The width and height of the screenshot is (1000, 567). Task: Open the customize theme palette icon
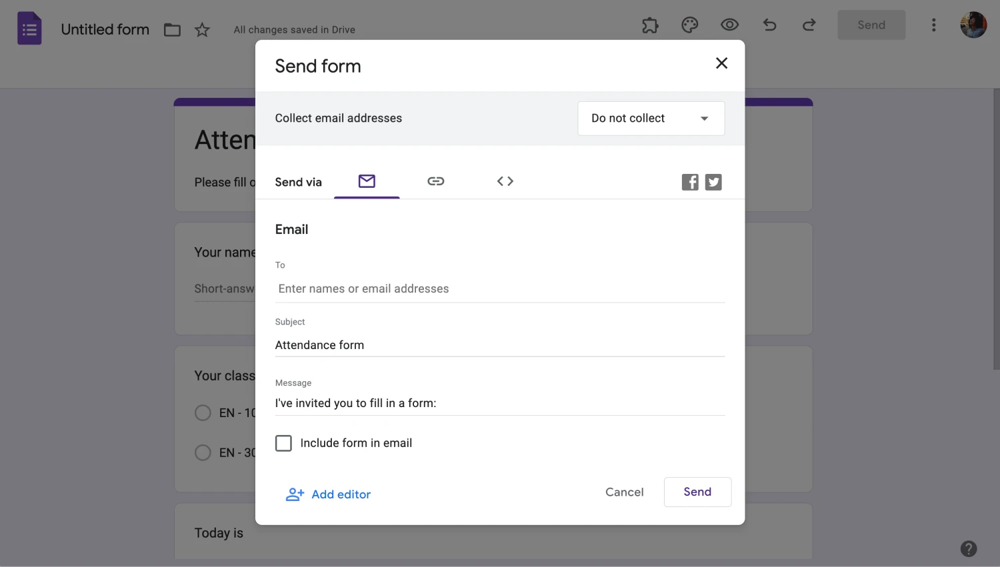point(690,25)
